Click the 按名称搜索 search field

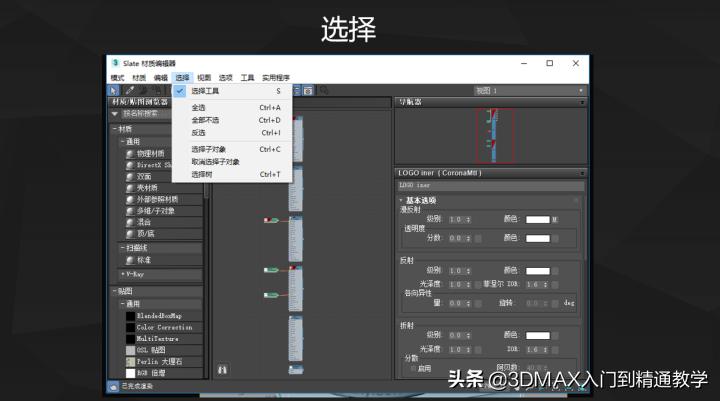pos(145,113)
